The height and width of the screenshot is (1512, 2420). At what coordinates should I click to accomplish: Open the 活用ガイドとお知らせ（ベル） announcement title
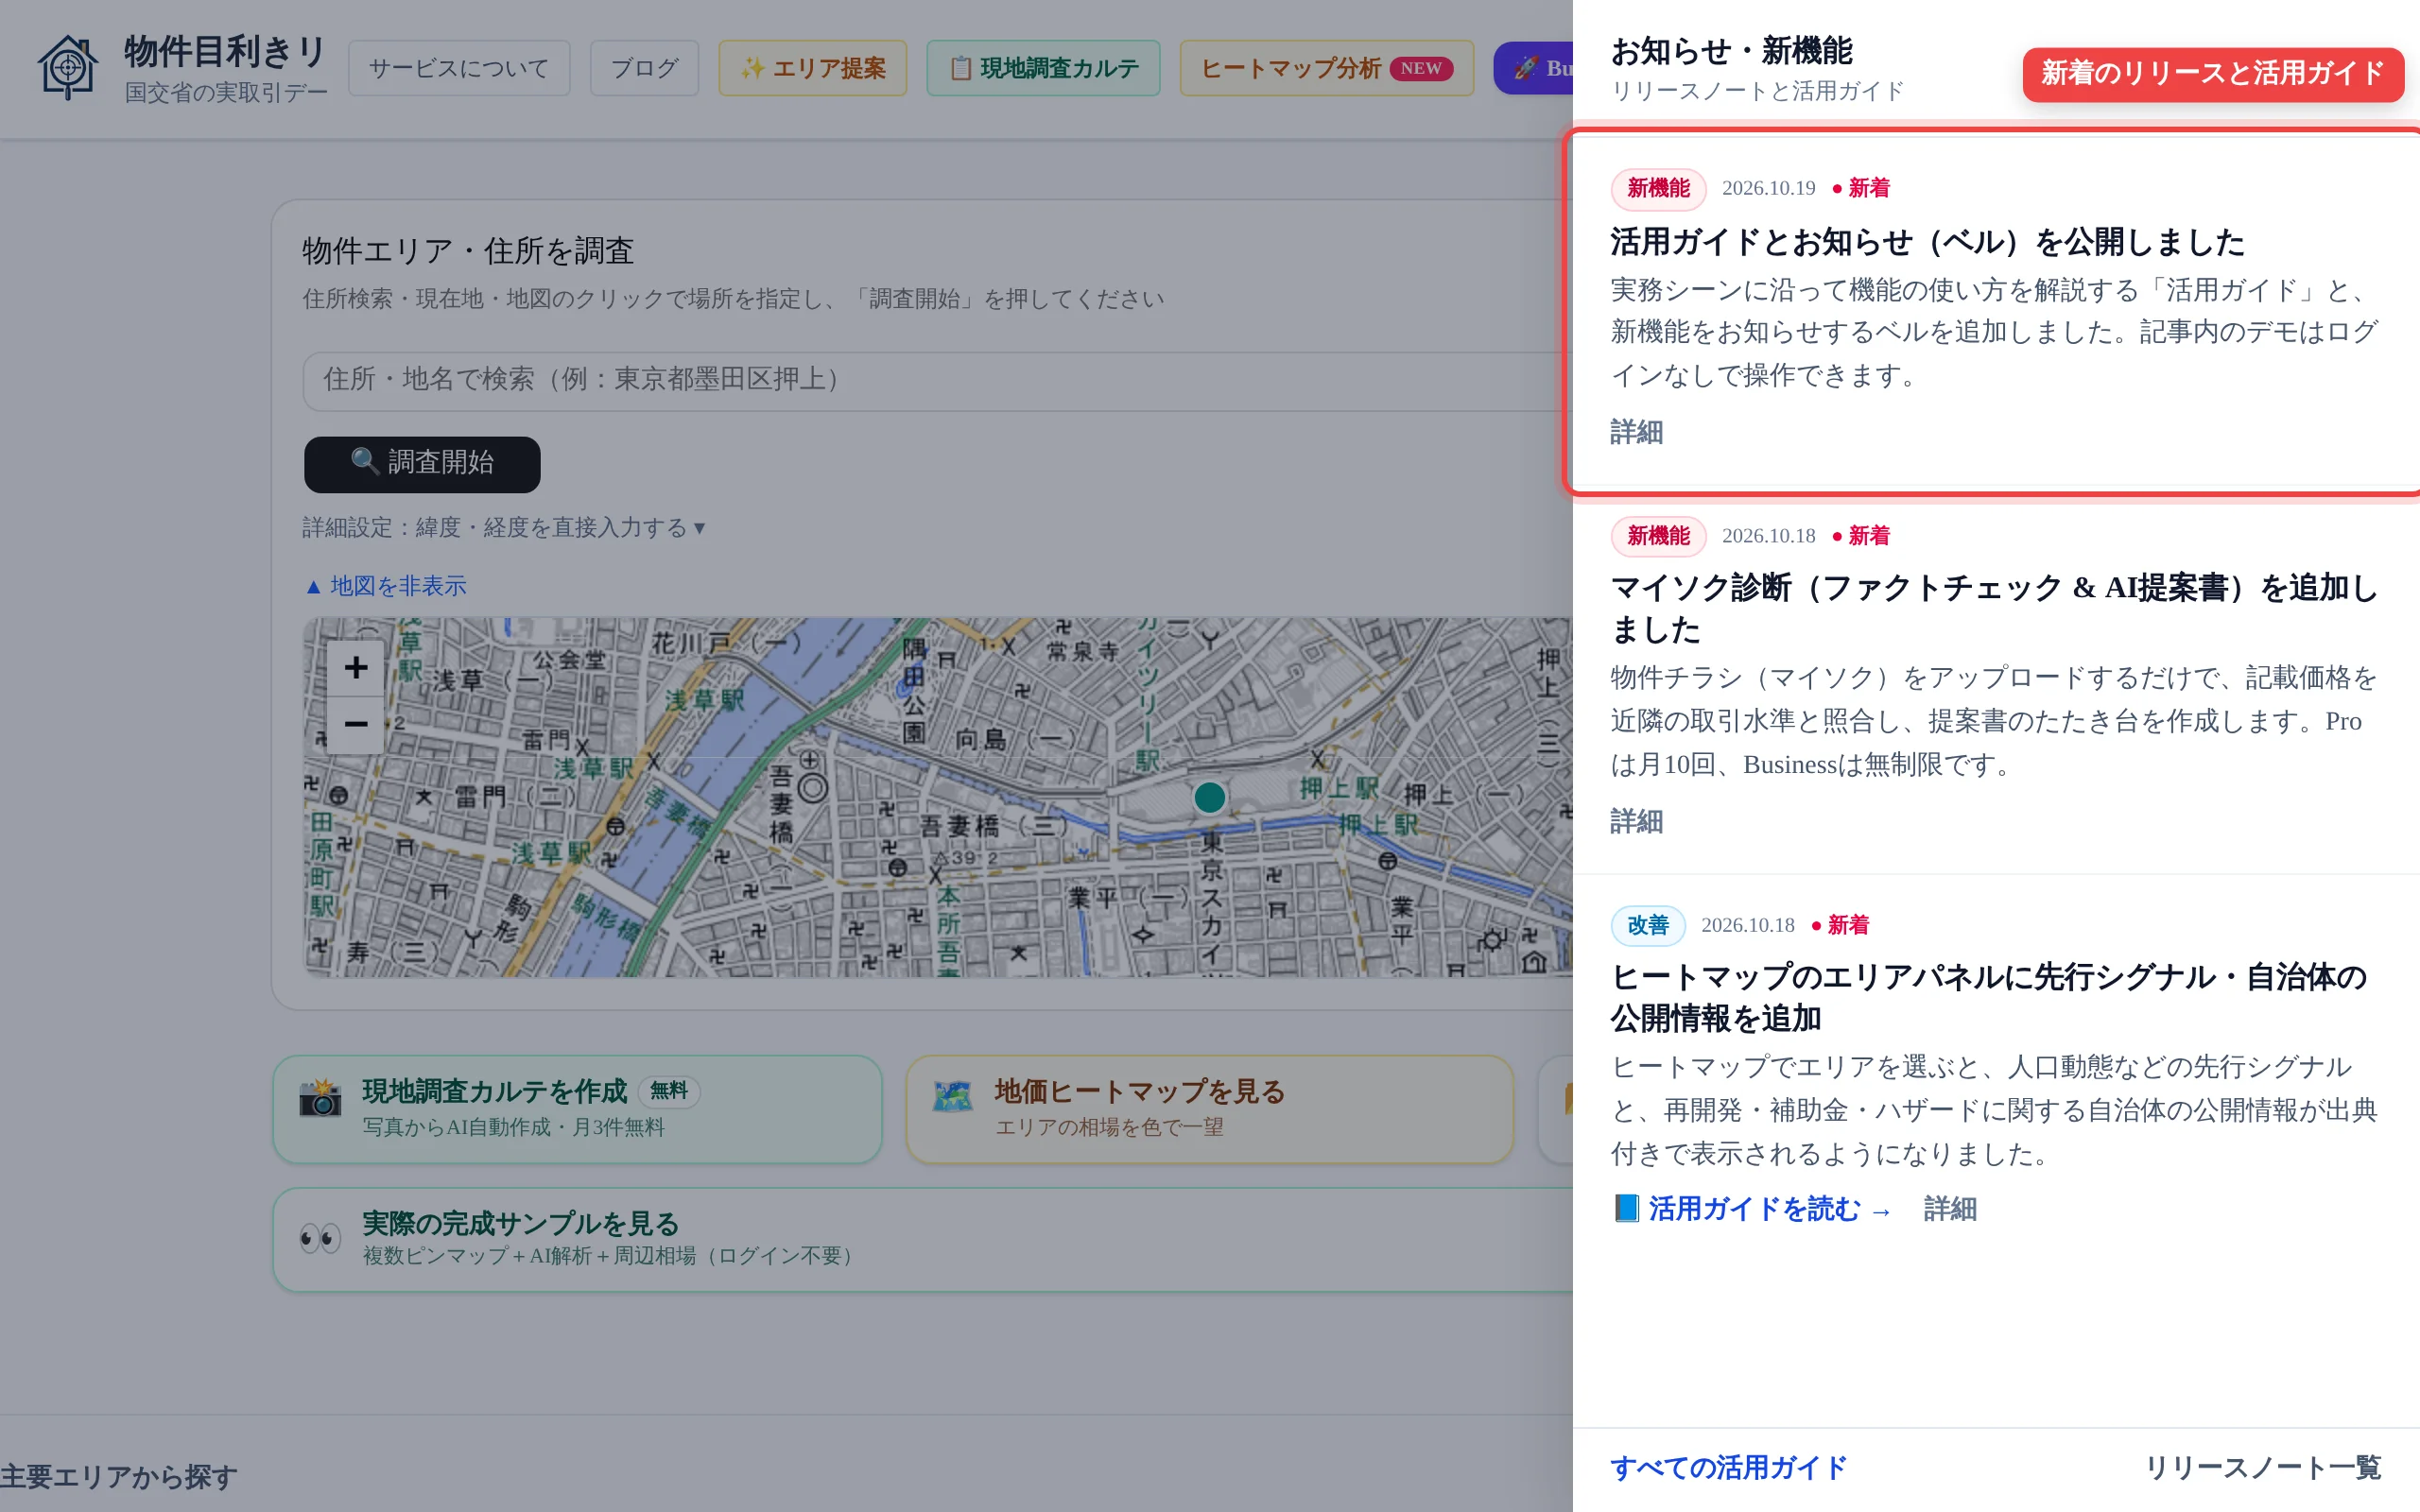1927,242
